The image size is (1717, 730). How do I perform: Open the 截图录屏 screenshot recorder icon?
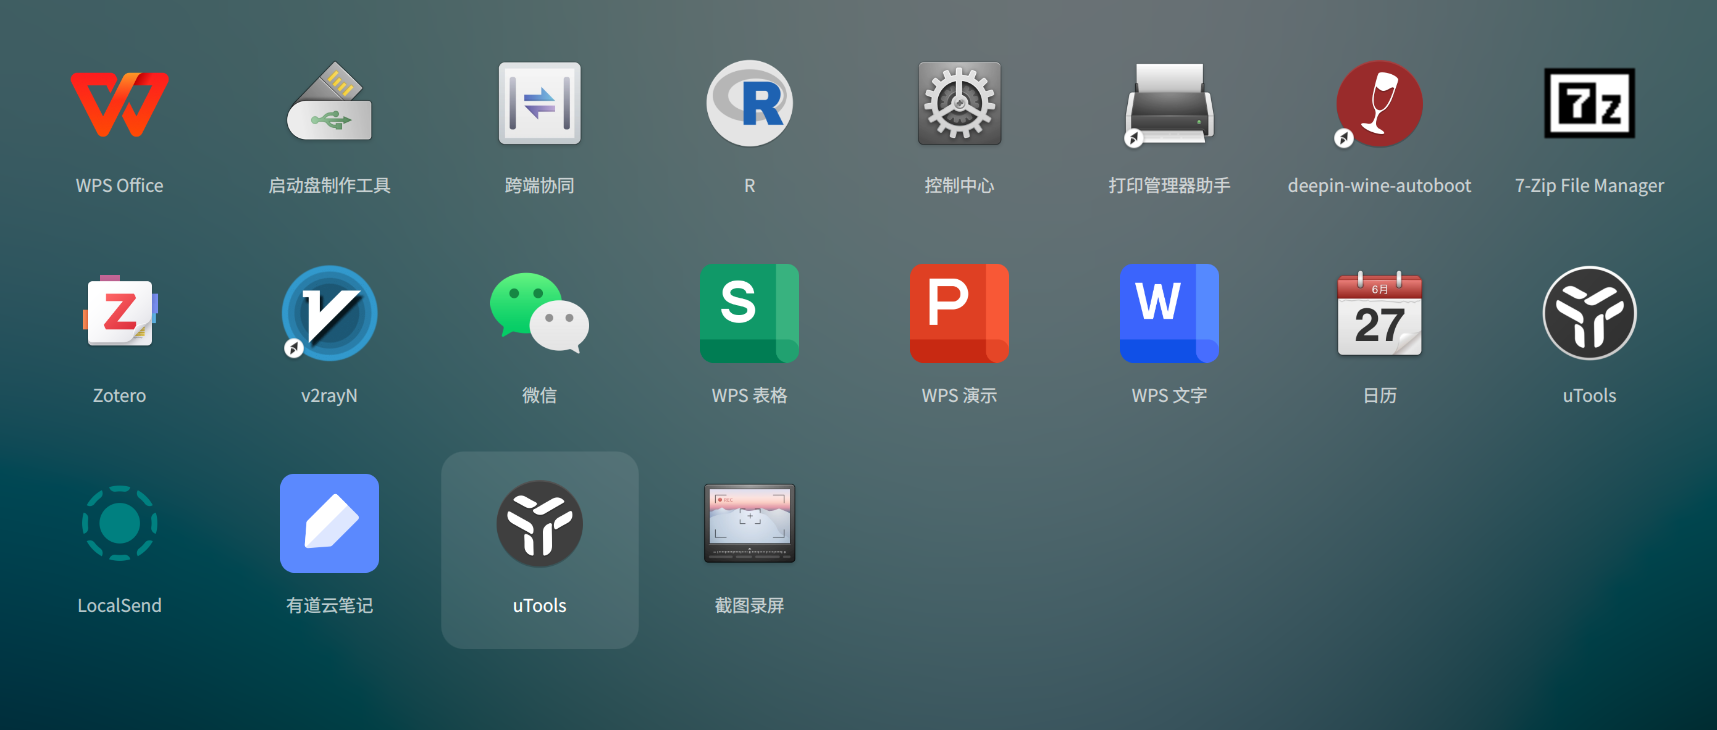pos(750,523)
